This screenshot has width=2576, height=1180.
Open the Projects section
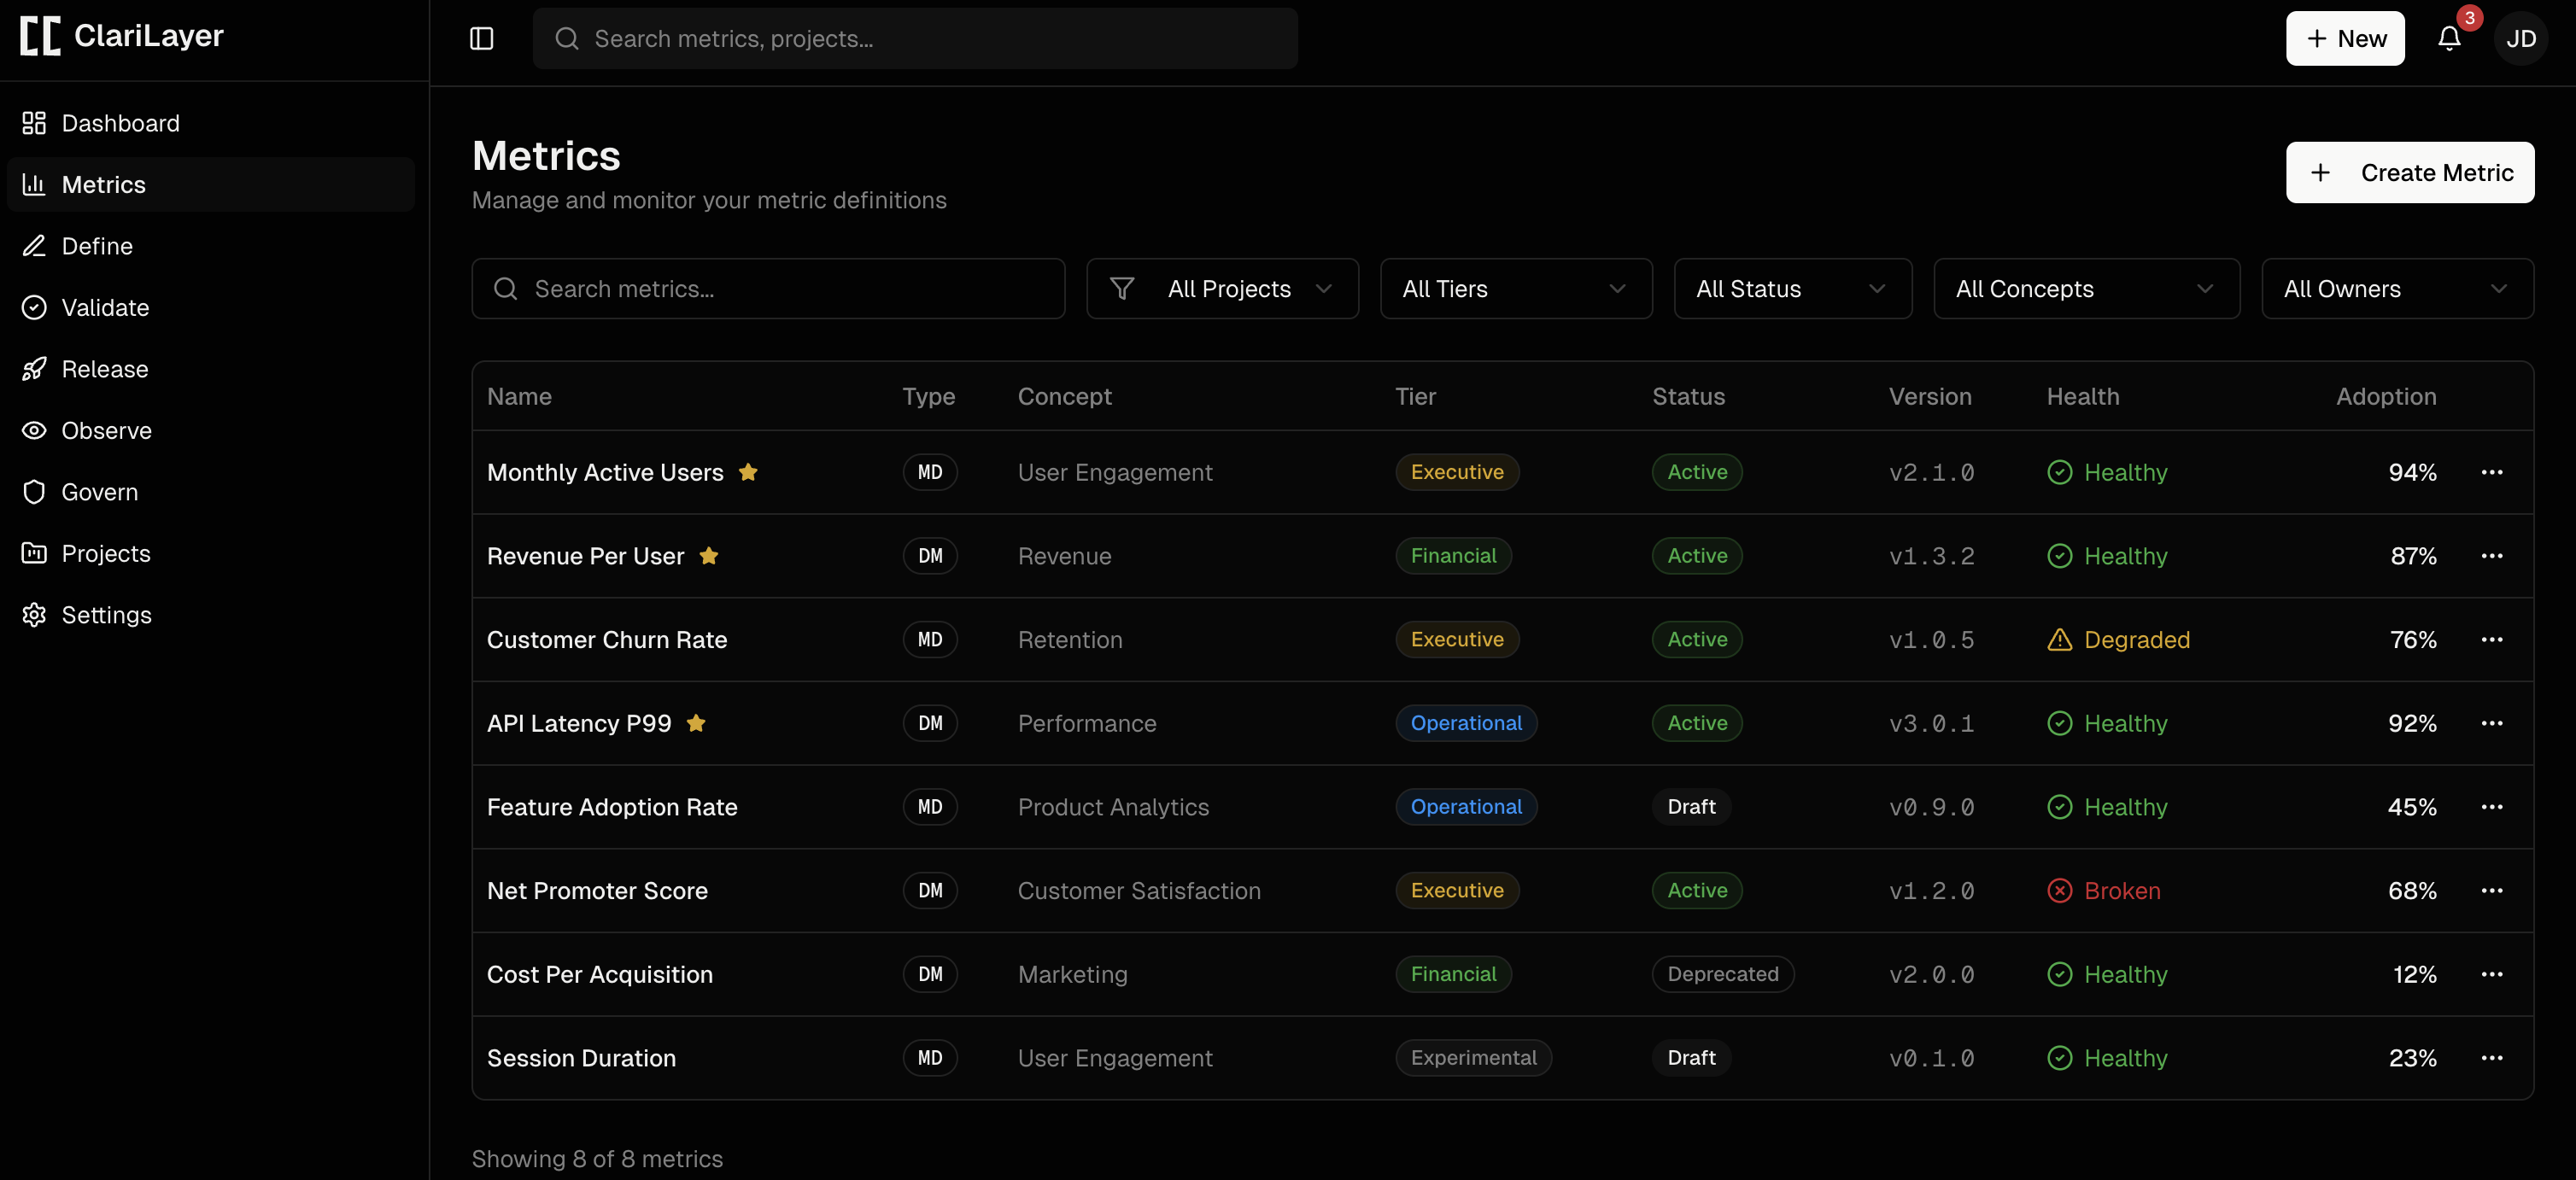[107, 553]
